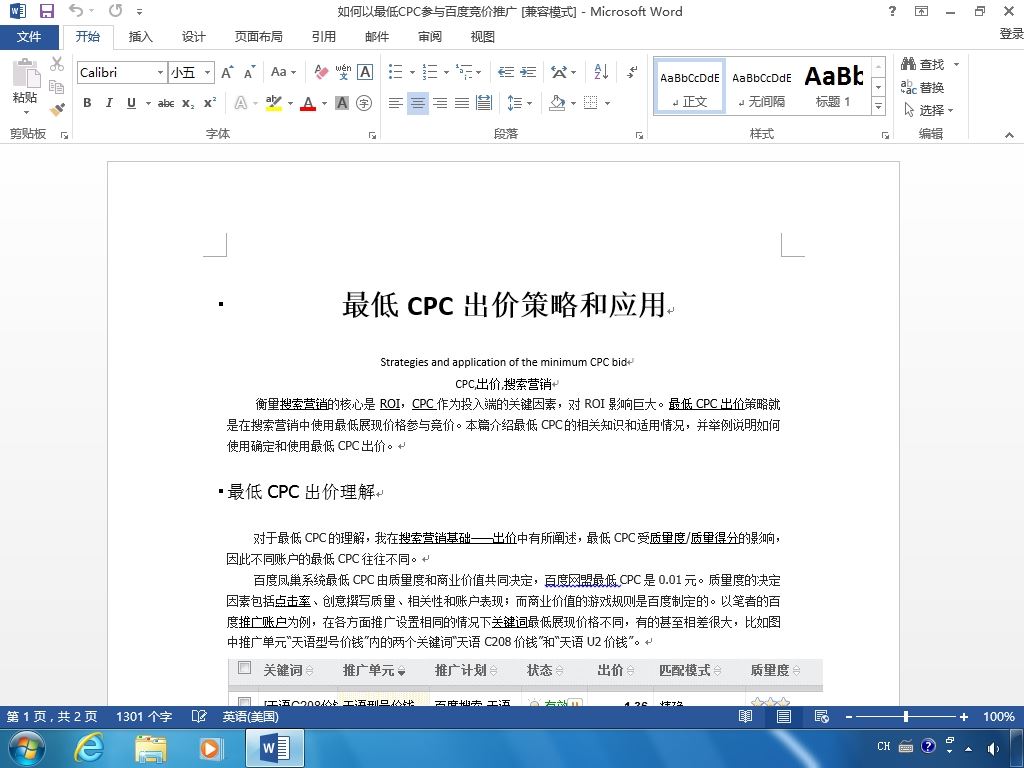Undo the last action
This screenshot has height=768, width=1024.
(x=76, y=10)
